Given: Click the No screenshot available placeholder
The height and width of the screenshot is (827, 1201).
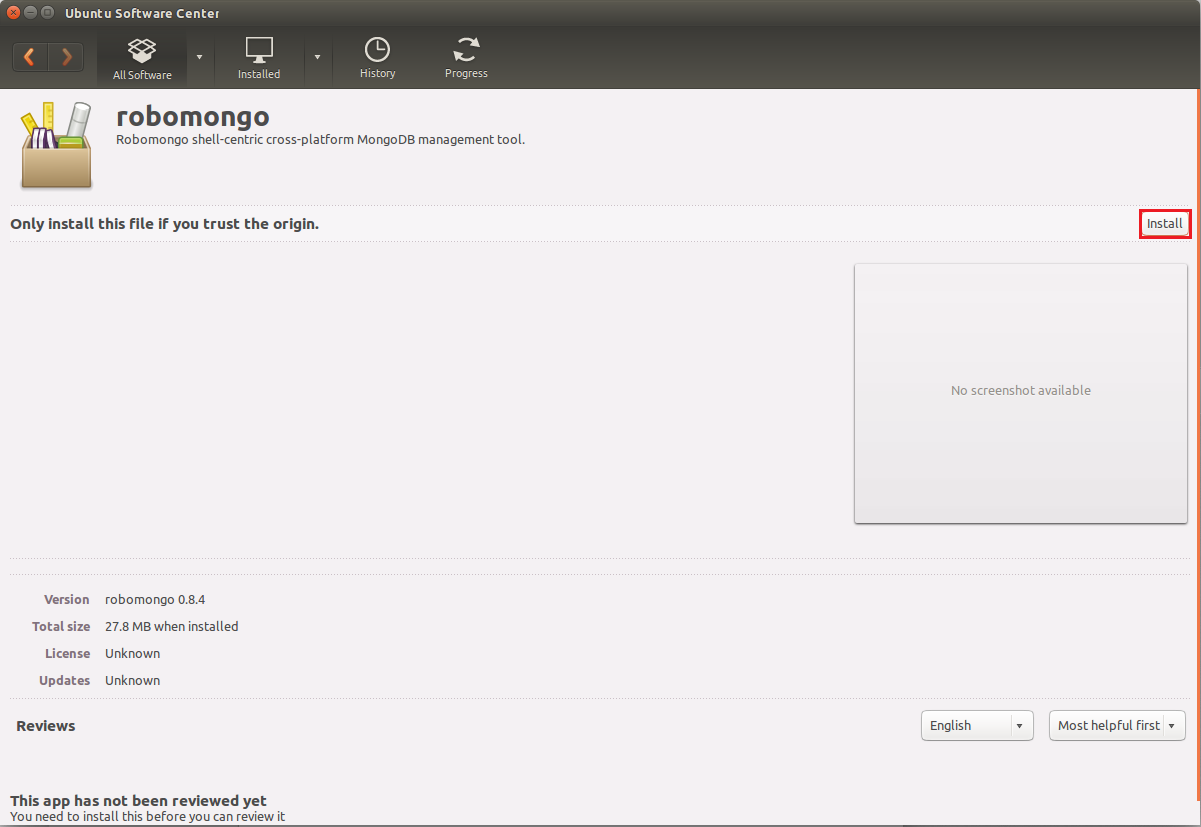Looking at the screenshot, I should coord(1021,393).
